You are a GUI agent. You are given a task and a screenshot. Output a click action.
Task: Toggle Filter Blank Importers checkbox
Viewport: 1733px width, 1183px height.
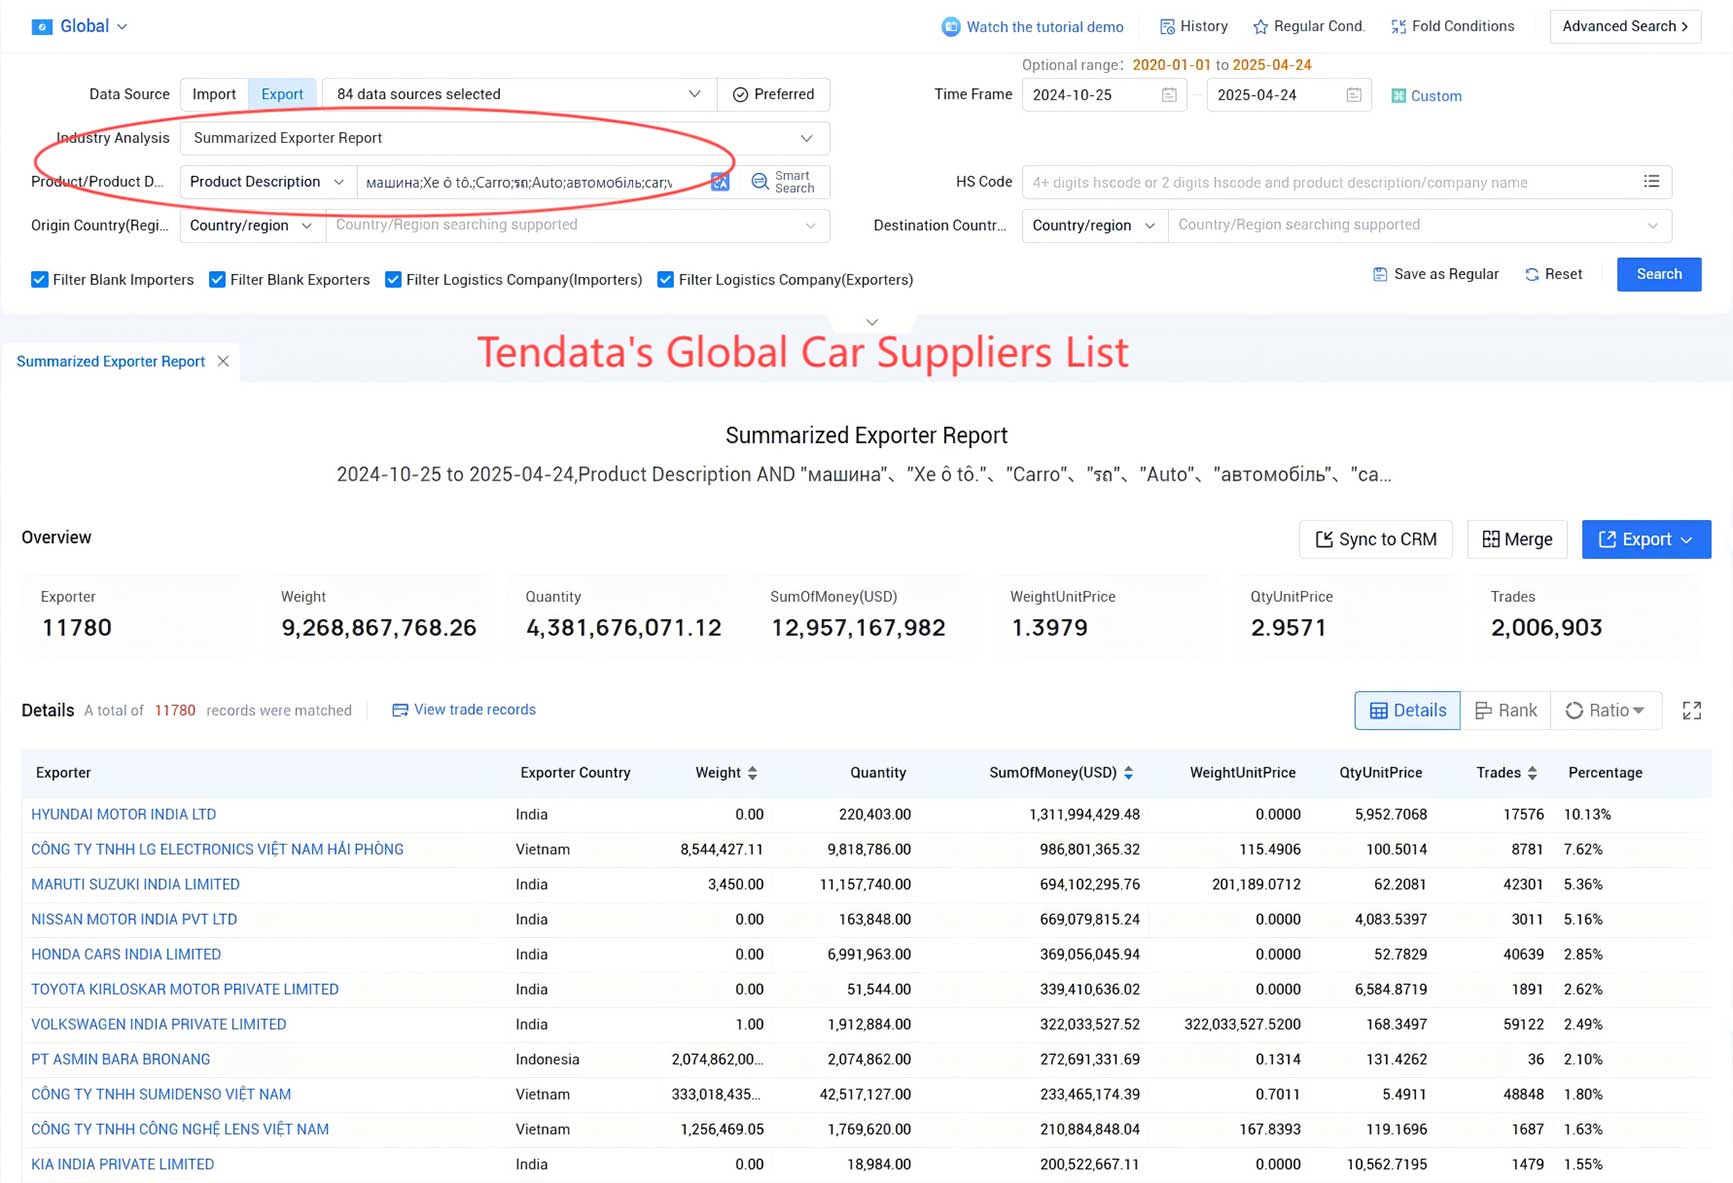click(39, 280)
